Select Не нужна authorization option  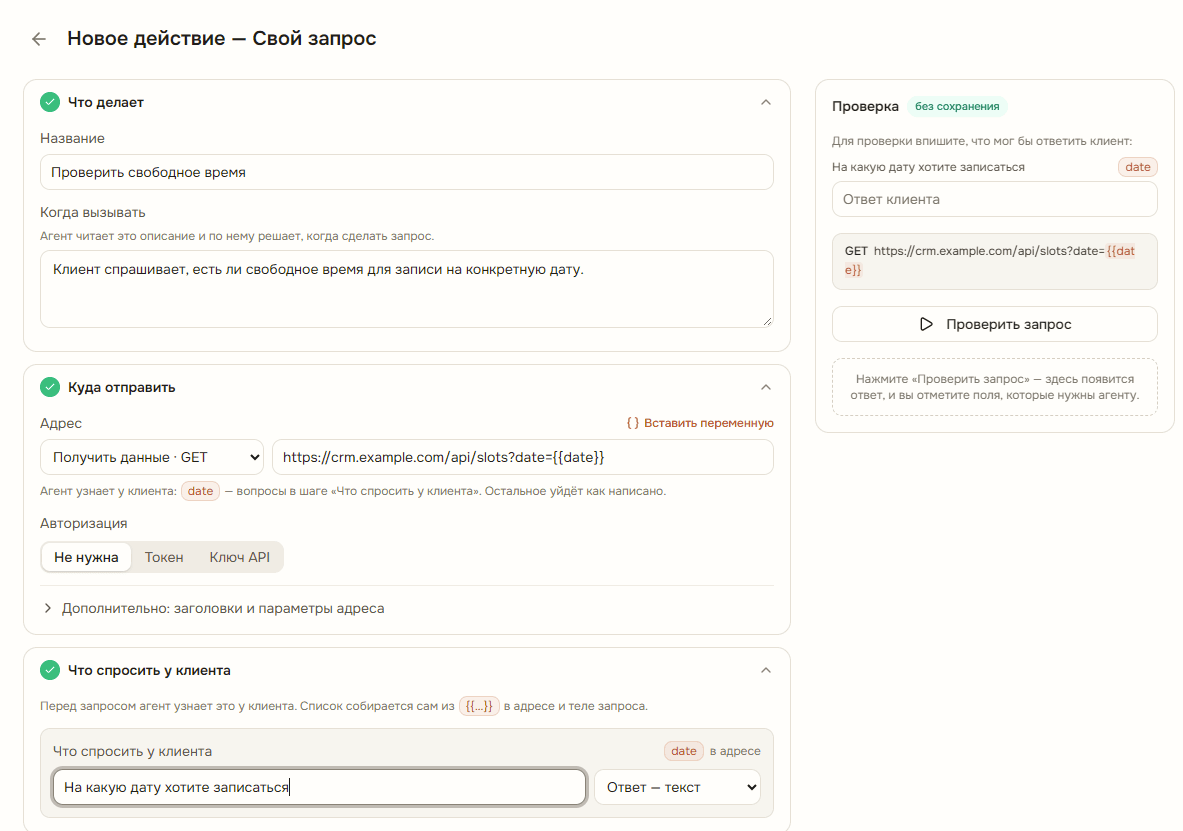pos(86,557)
